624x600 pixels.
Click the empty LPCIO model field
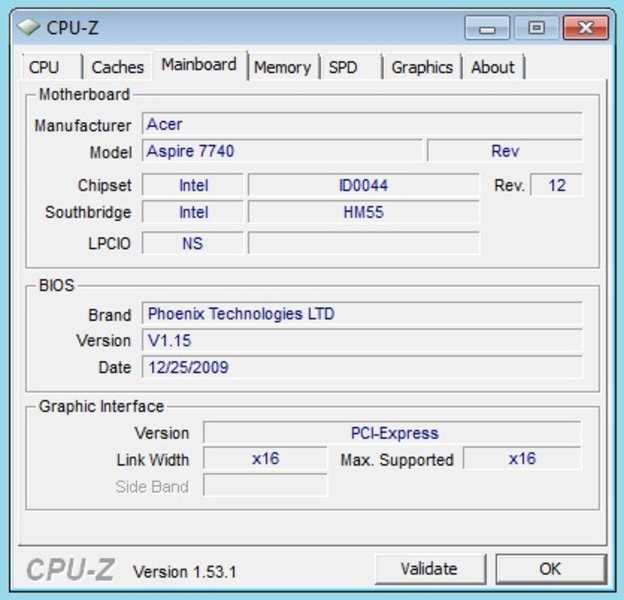point(363,243)
